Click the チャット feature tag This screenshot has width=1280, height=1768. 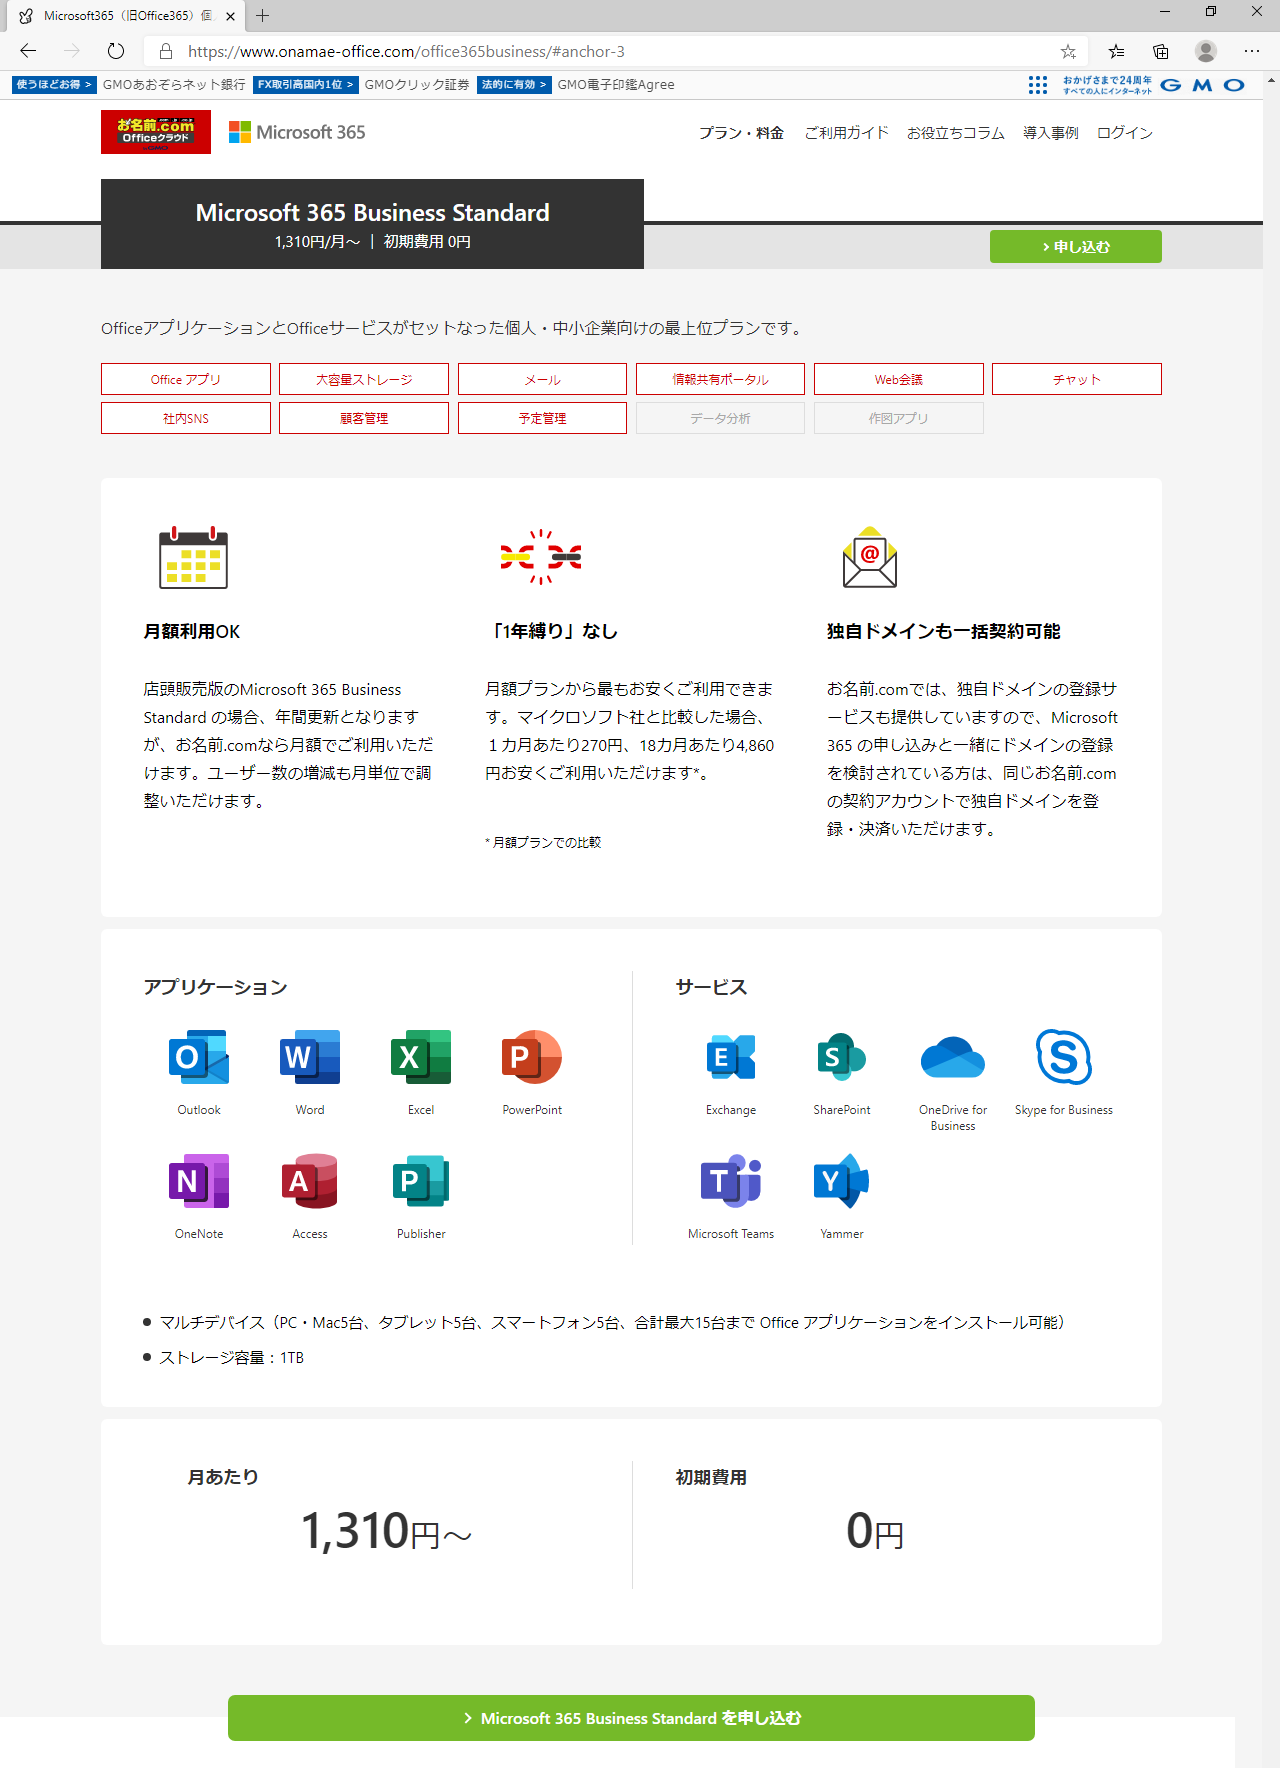1077,379
